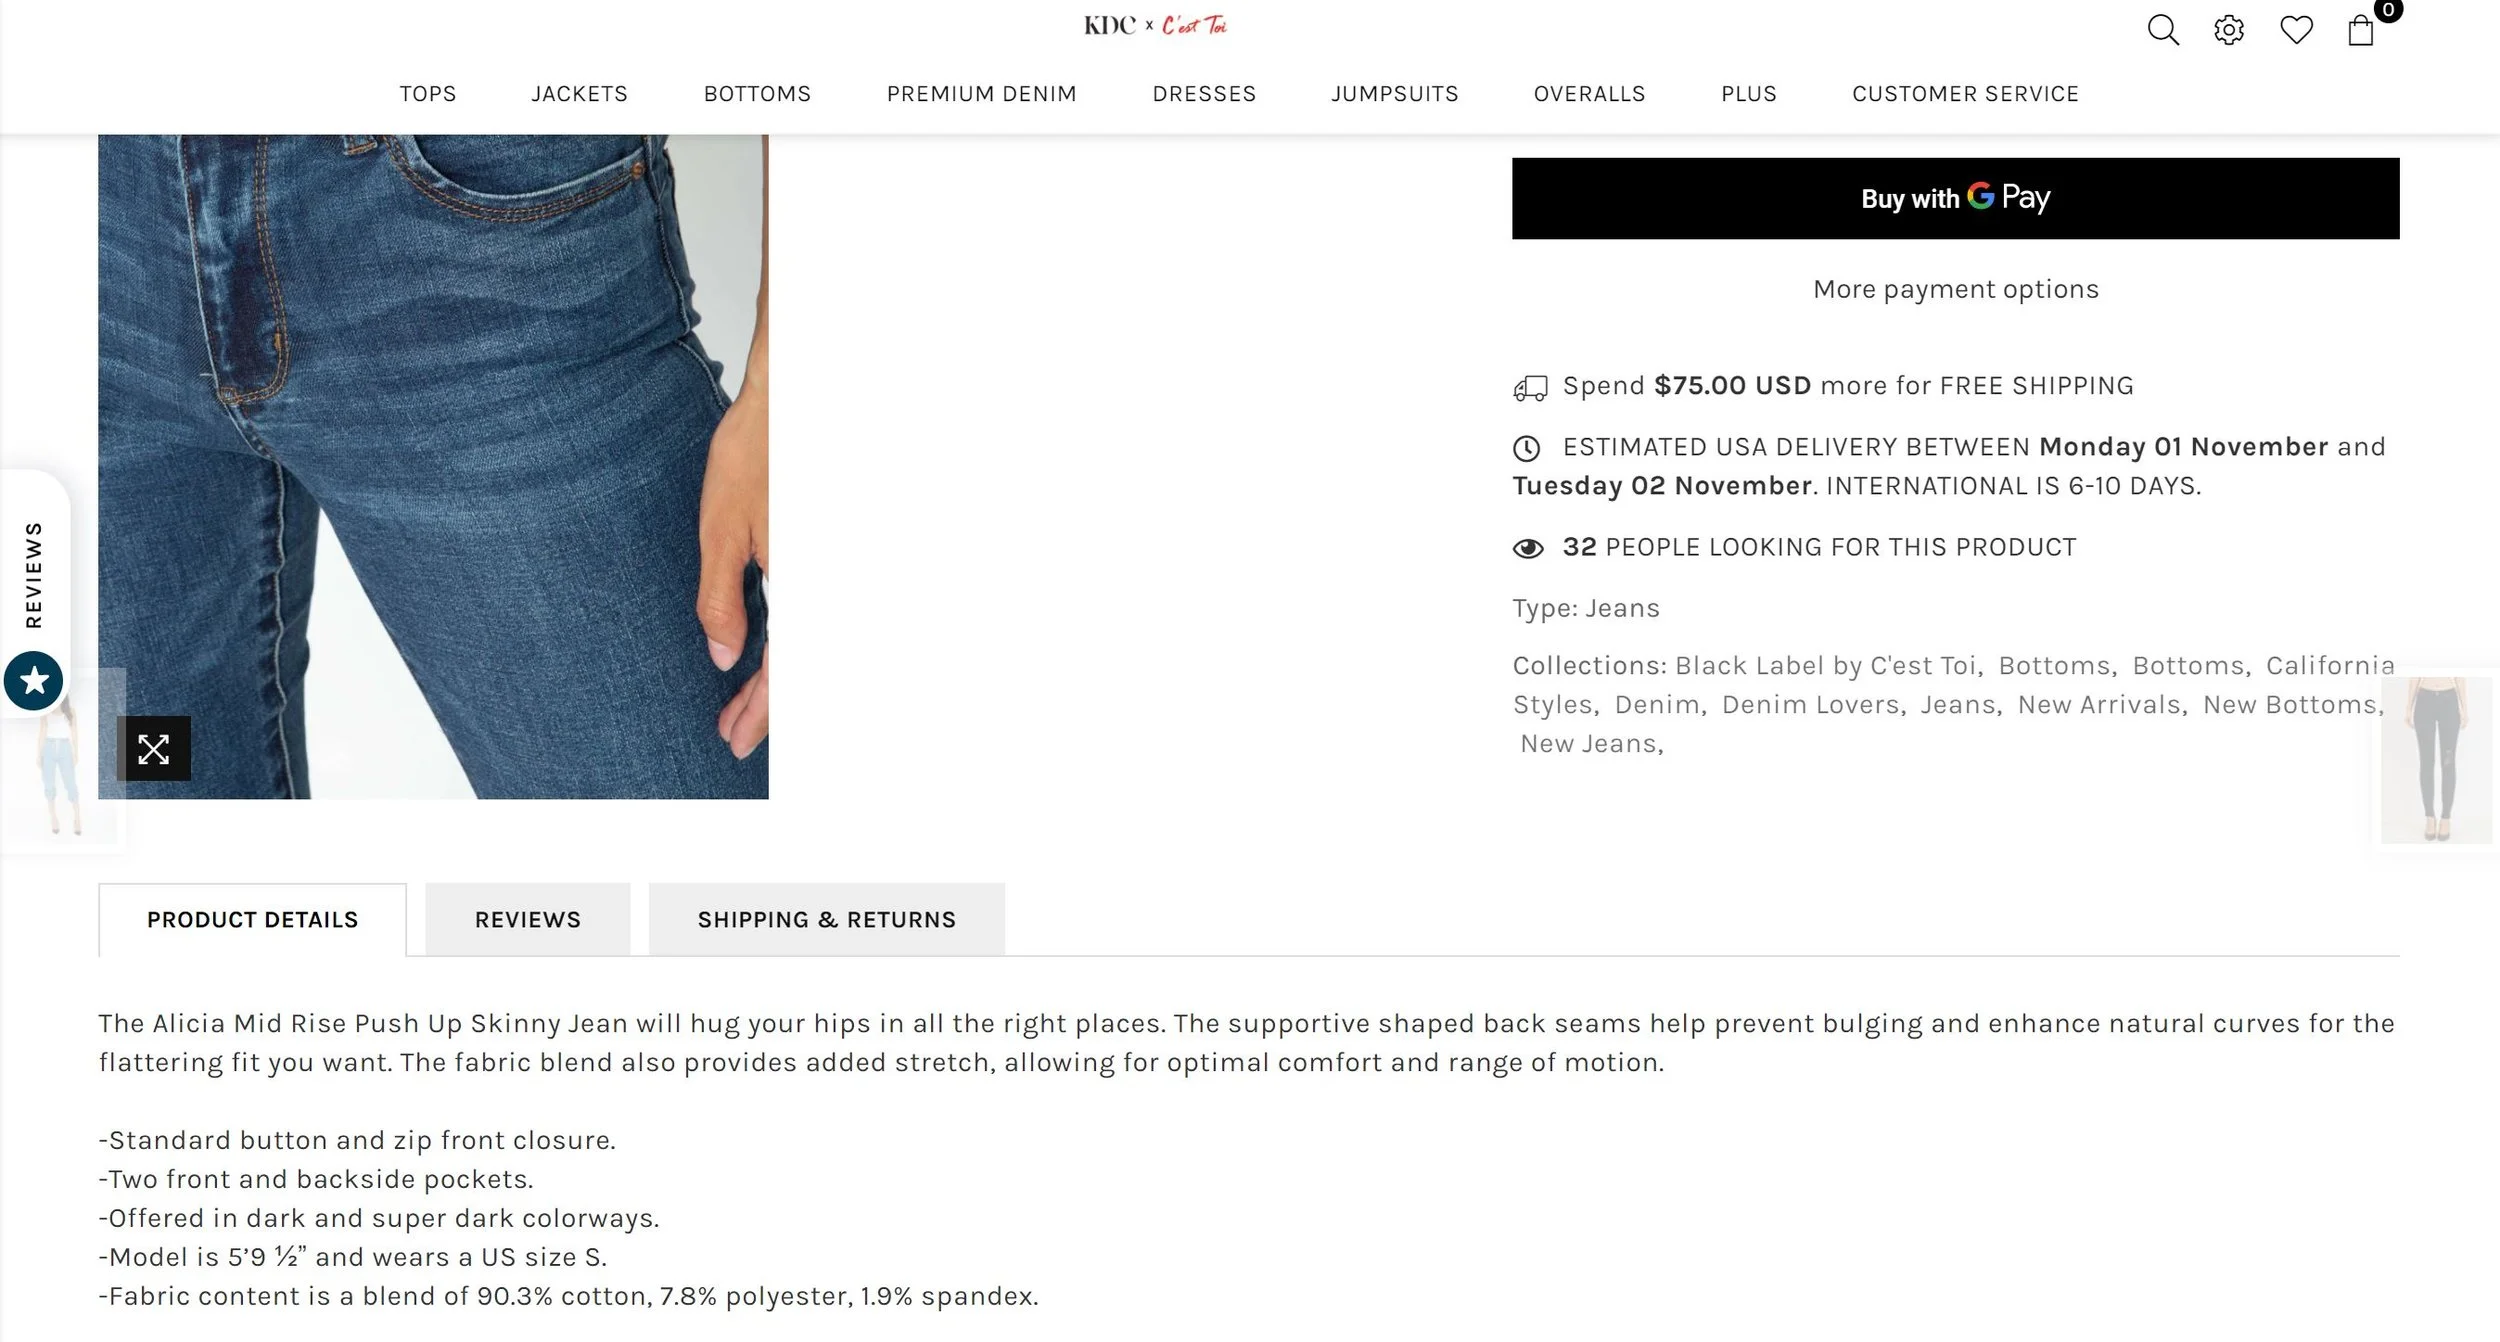Open the search magnifier icon
Screen dimensions: 2500x1342
[x=2162, y=30]
